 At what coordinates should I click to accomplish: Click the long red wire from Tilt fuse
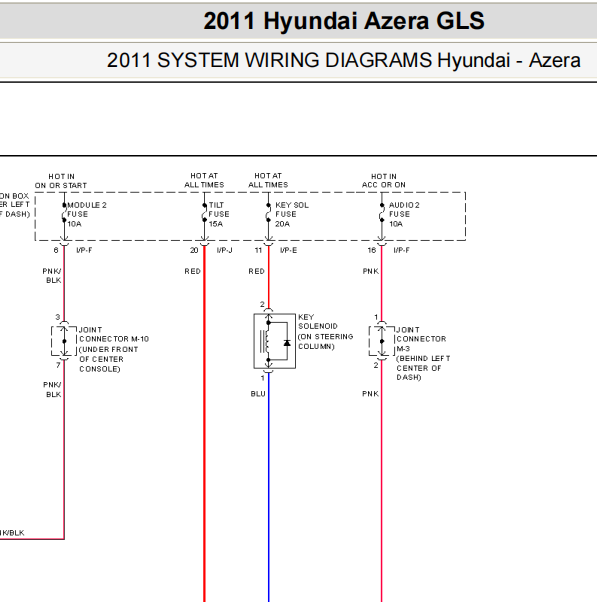205,422
